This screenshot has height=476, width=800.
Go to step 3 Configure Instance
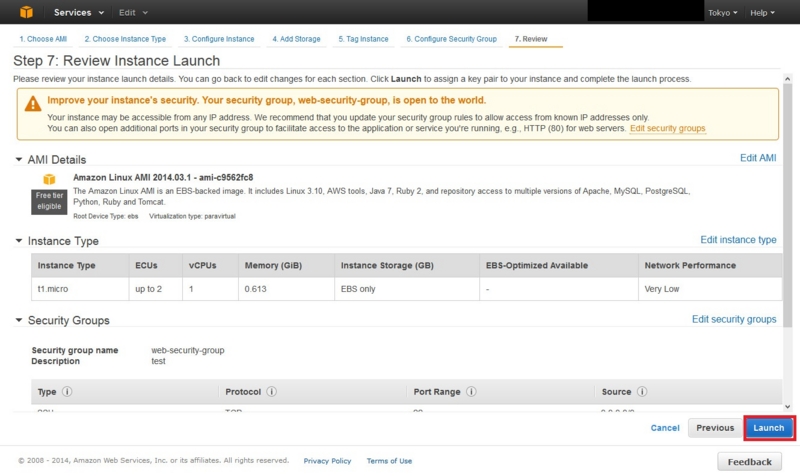point(219,39)
